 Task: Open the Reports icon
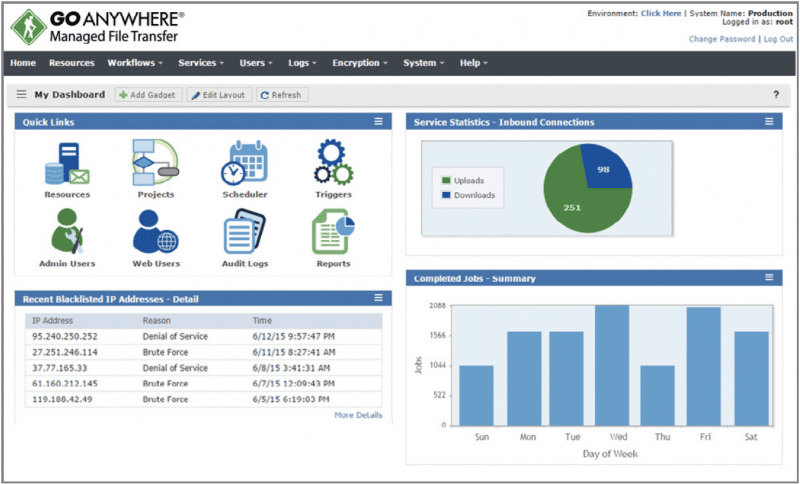(x=333, y=232)
